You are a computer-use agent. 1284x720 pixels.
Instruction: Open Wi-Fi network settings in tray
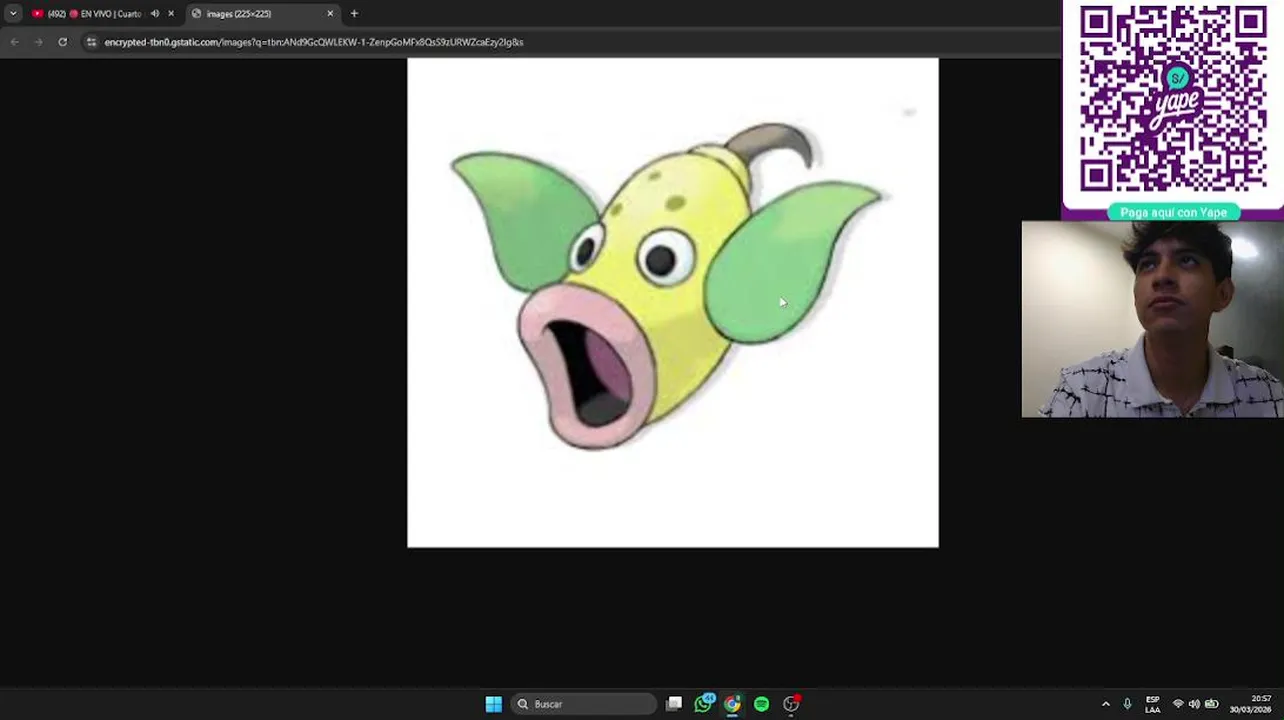(x=1178, y=704)
